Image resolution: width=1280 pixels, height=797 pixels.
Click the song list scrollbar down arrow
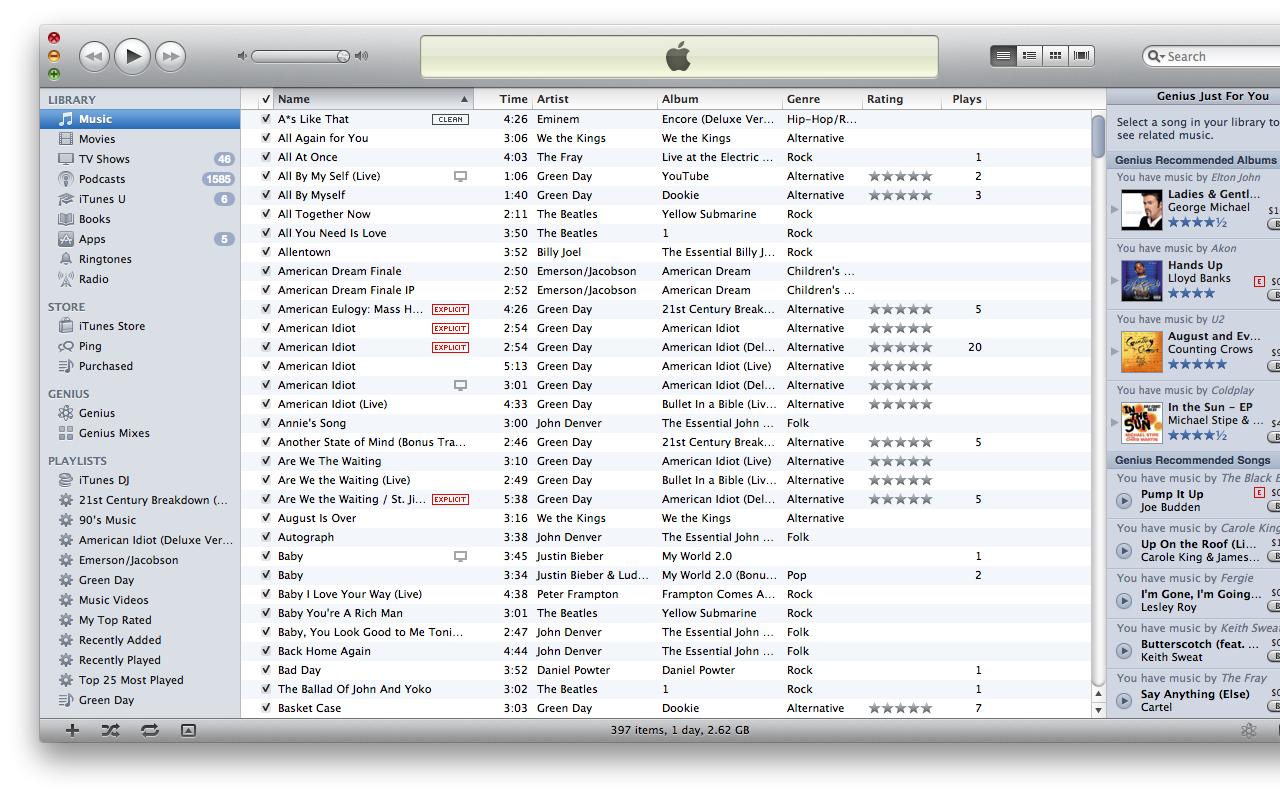tap(1098, 710)
